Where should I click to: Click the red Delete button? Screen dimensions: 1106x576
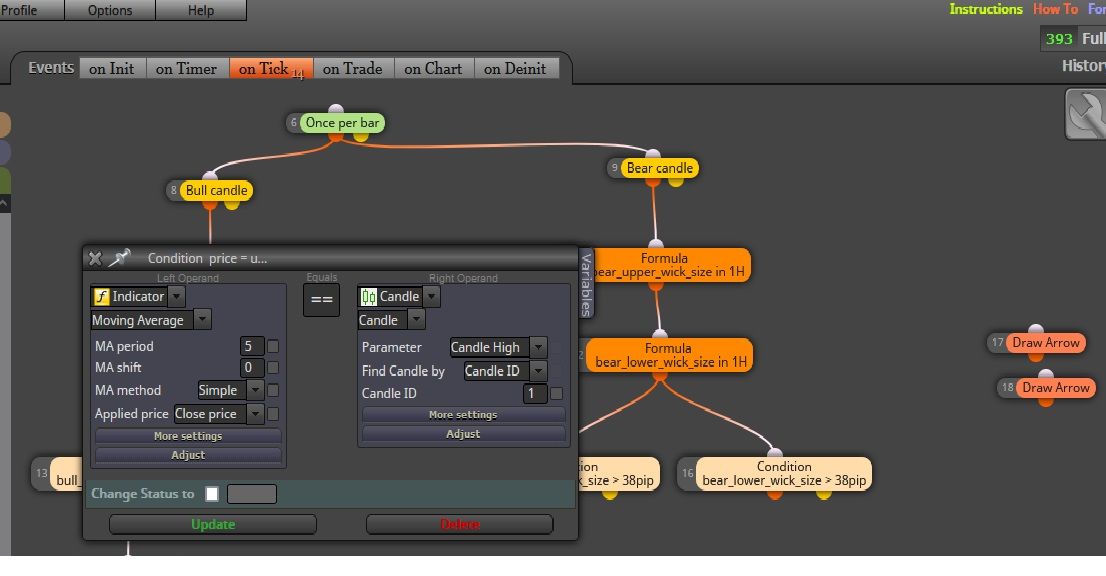coord(460,525)
